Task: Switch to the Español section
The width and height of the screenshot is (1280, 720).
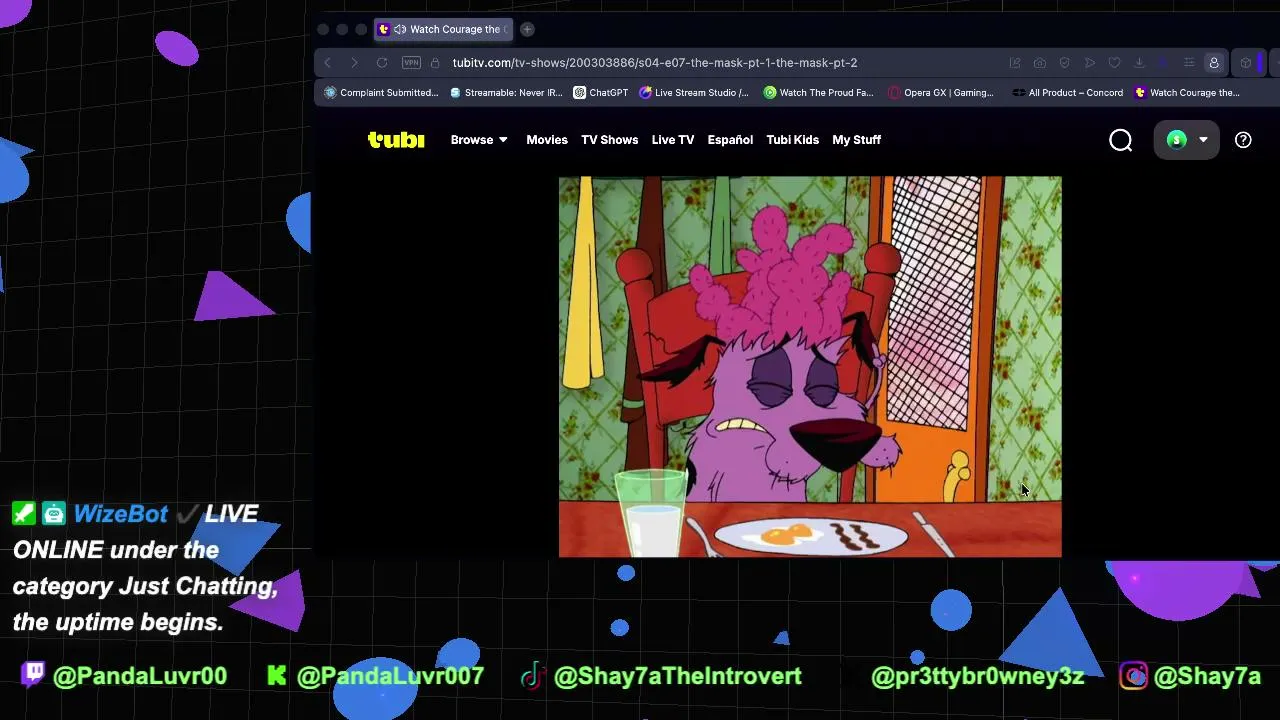Action: tap(730, 140)
